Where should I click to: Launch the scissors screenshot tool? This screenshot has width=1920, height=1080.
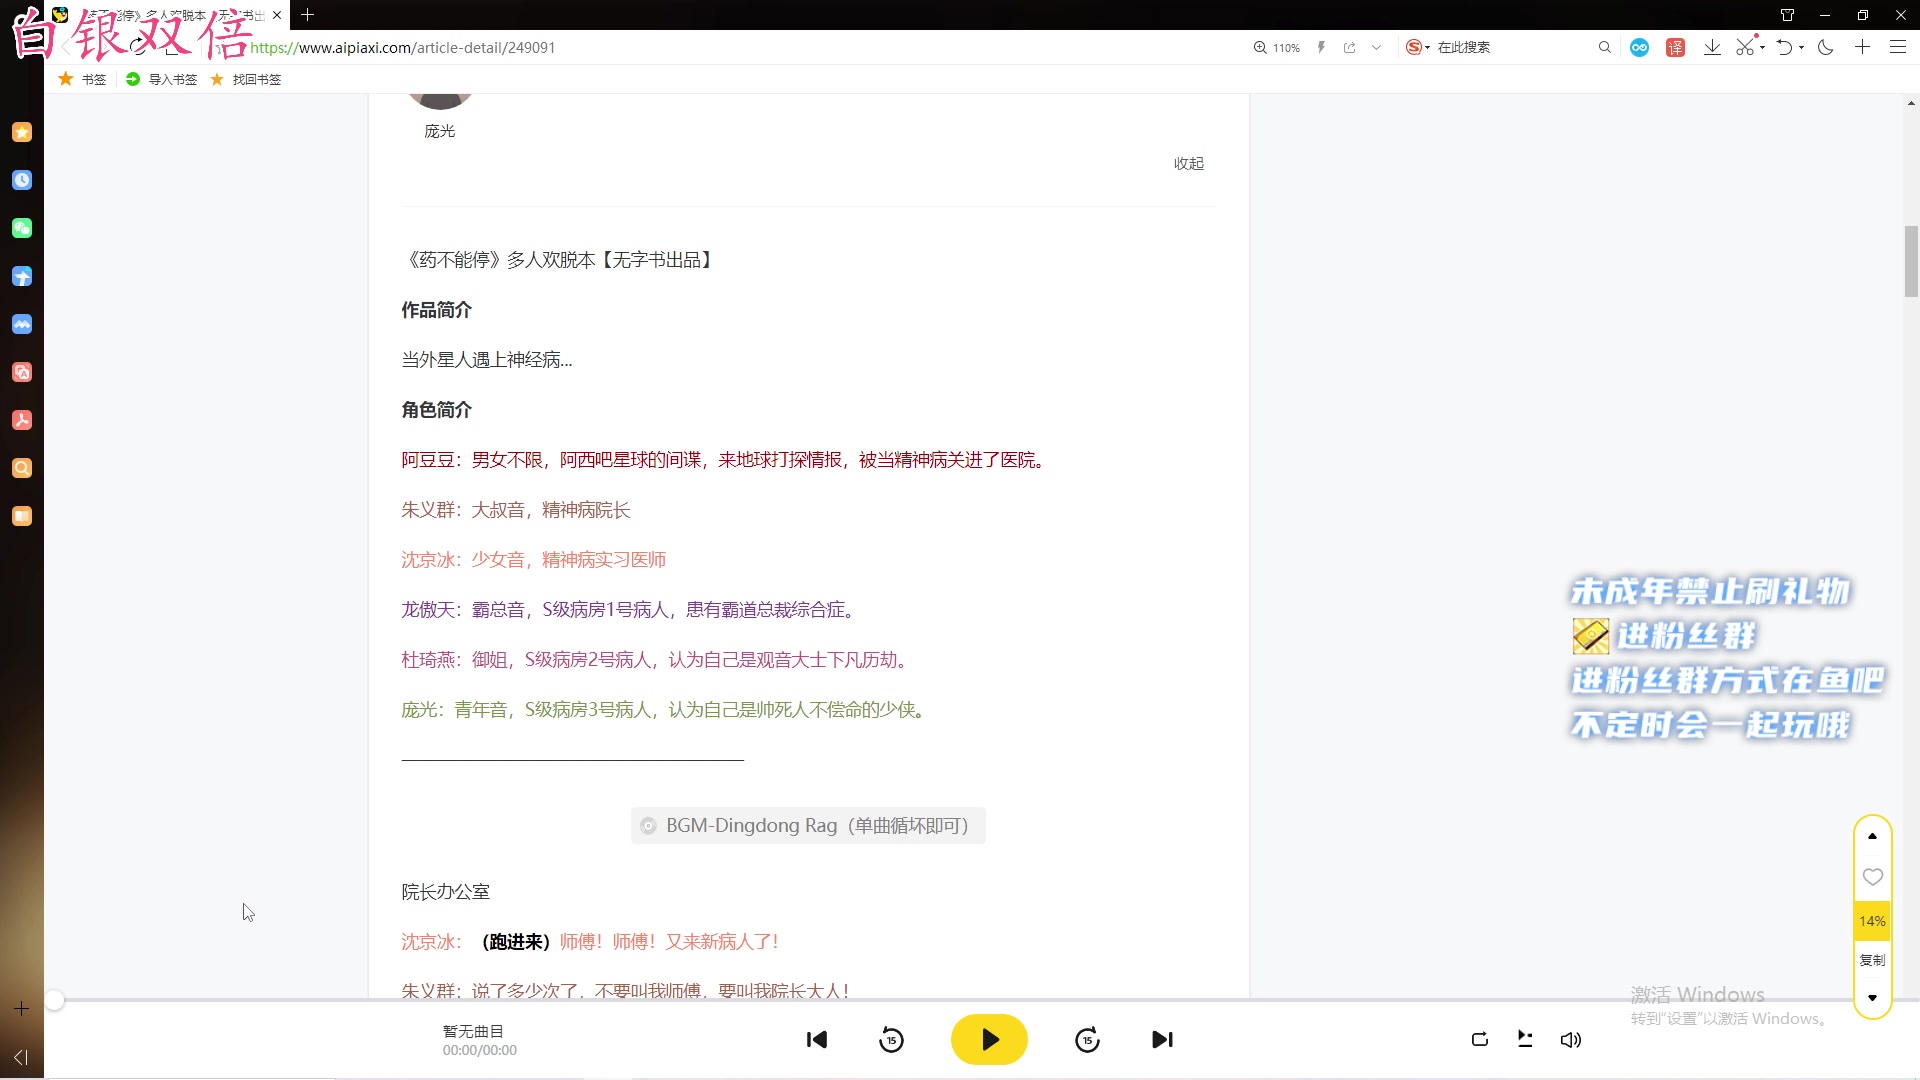click(x=1746, y=47)
